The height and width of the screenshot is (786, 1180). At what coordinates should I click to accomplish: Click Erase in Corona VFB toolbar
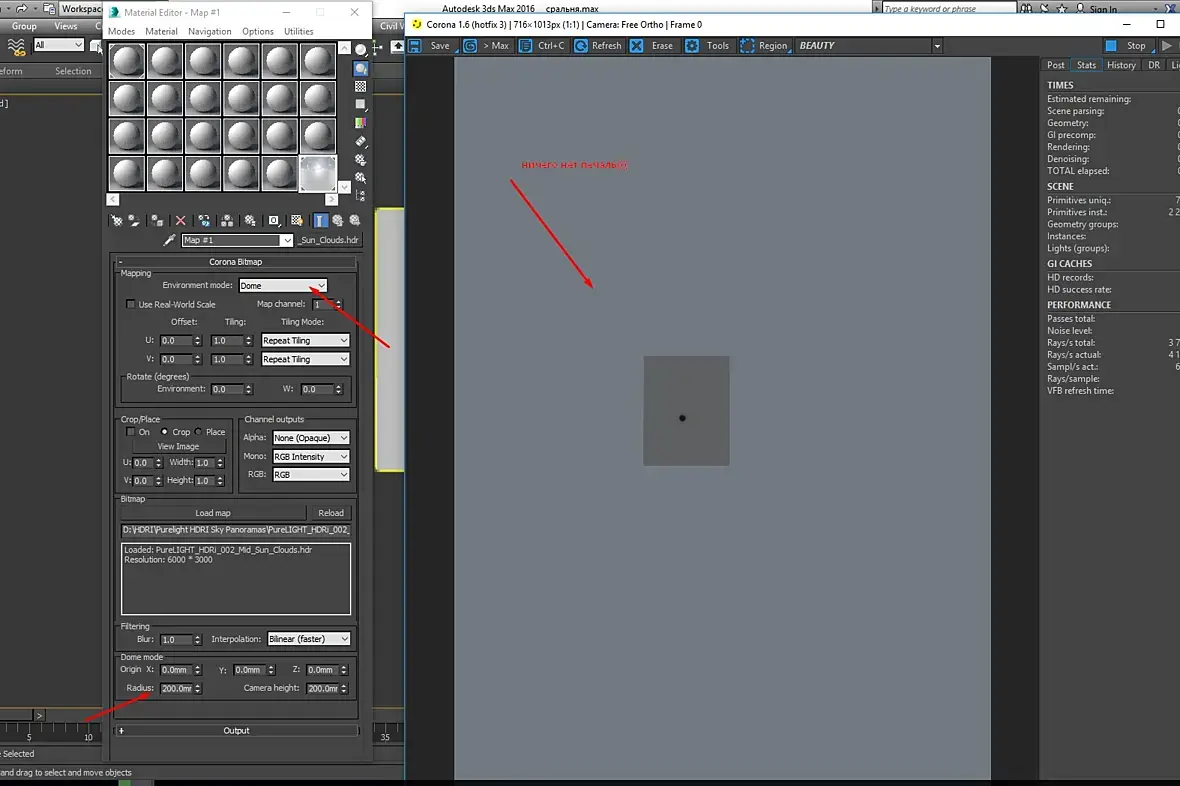[x=652, y=46]
